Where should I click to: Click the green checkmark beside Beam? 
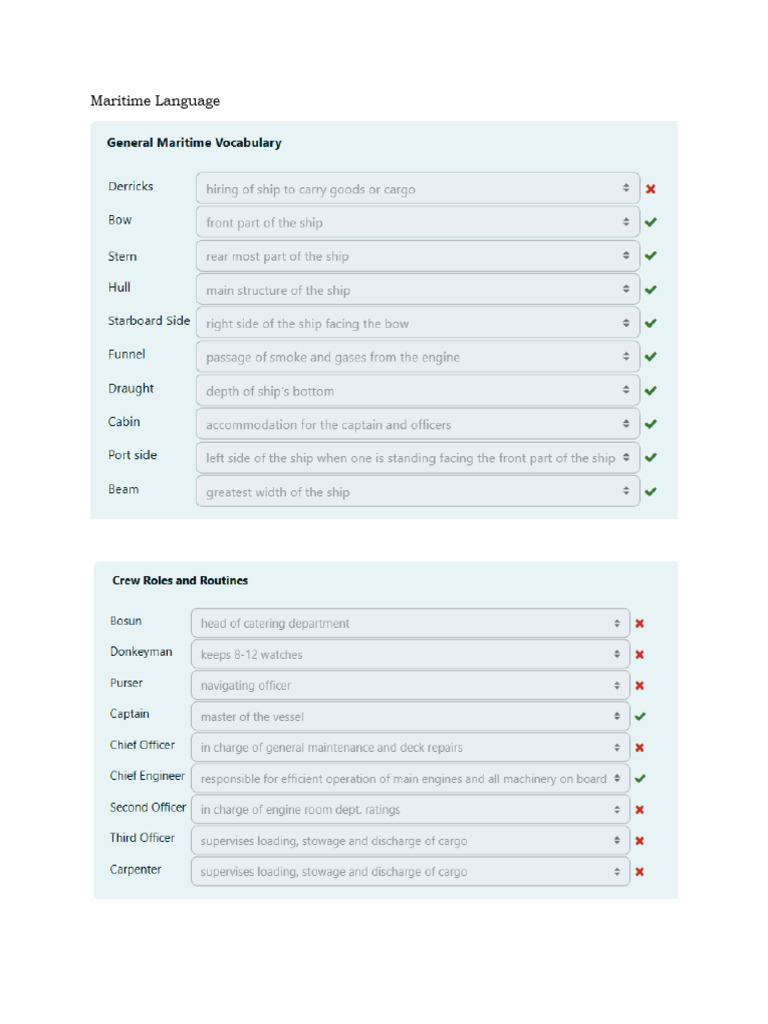coord(651,491)
